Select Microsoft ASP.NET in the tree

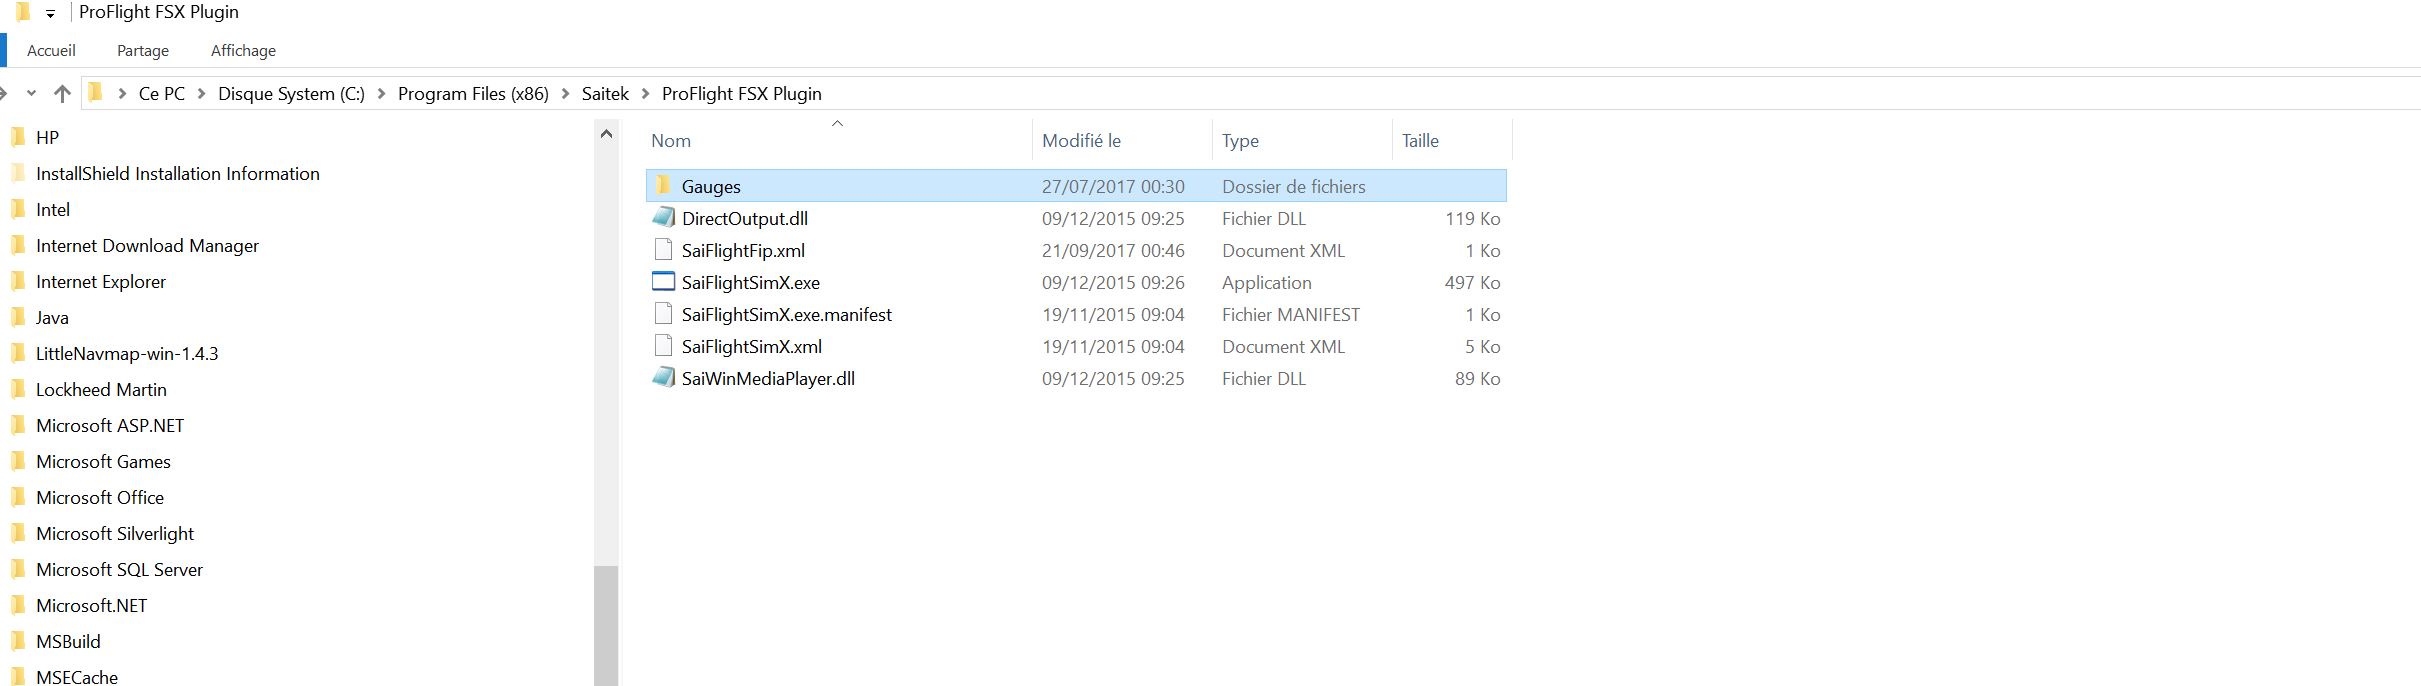(x=110, y=425)
